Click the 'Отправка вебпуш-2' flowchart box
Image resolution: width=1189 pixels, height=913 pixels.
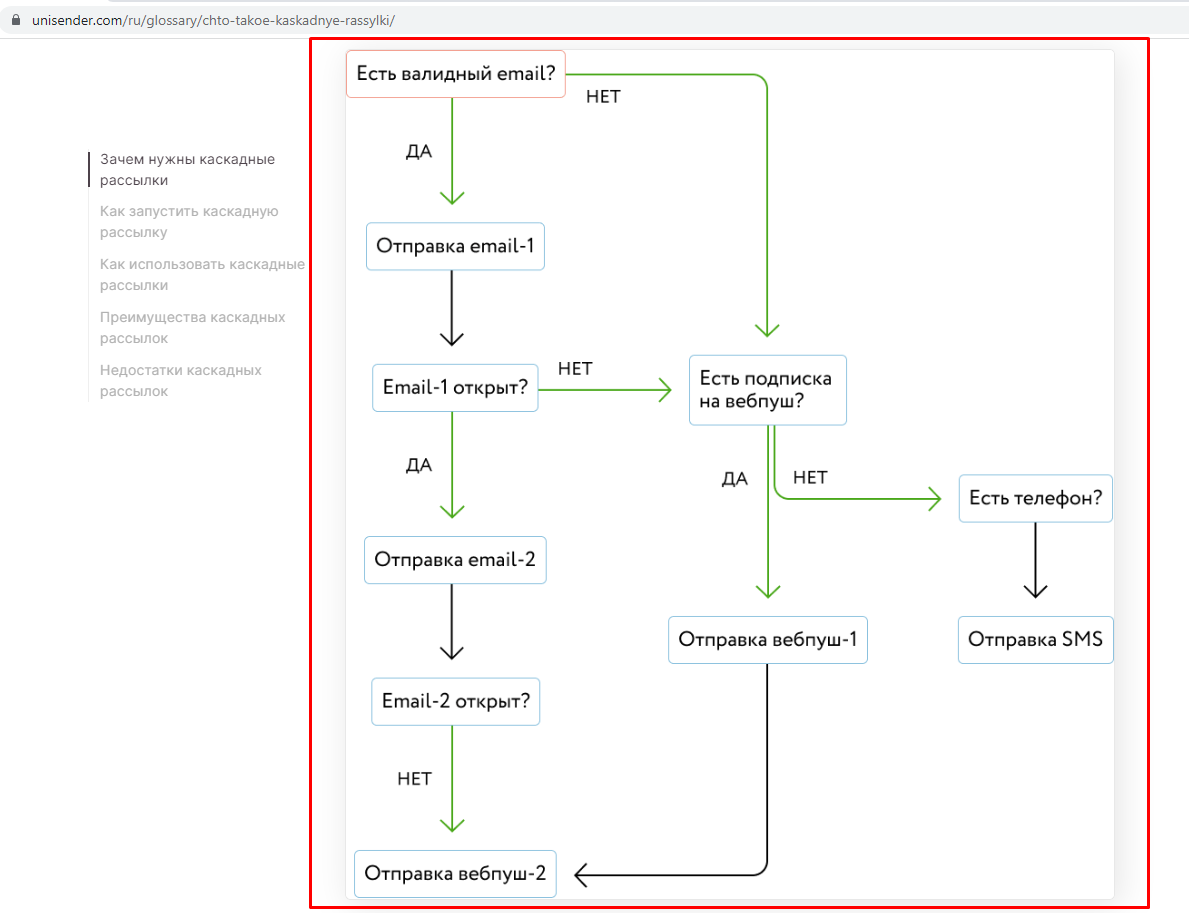click(x=455, y=874)
